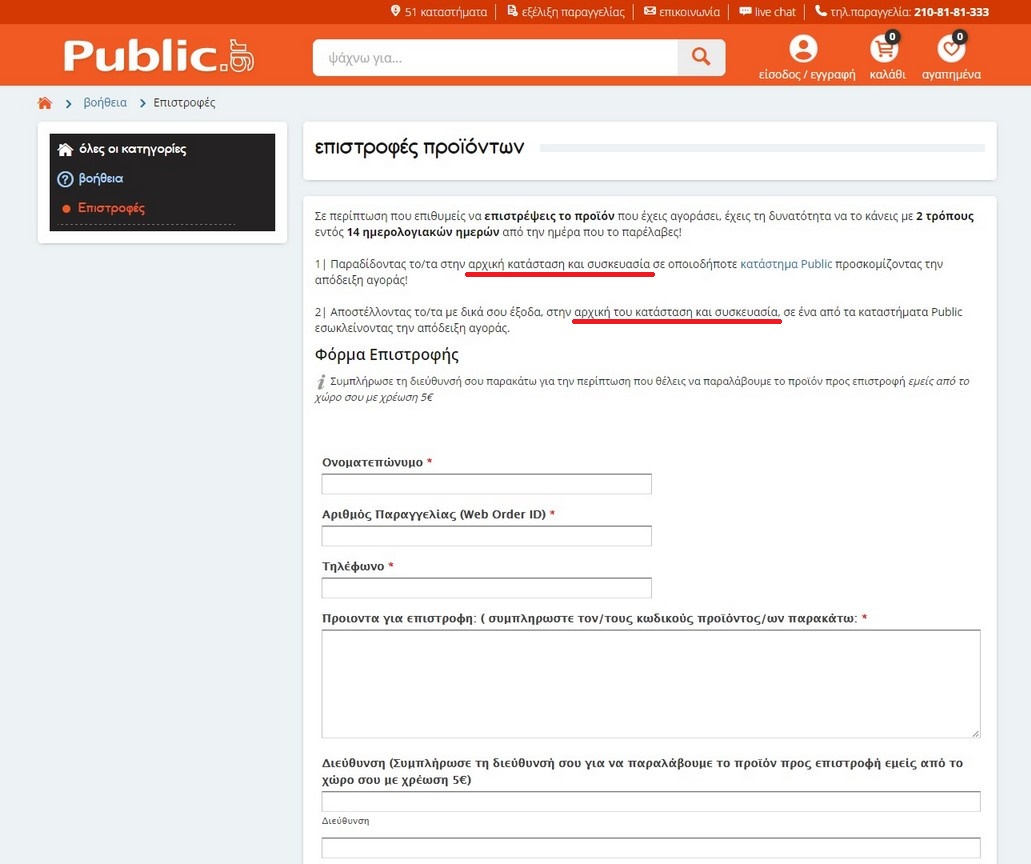Viewport: 1031px width, 864px height.
Task: Focus the Αριθμός Παραγγελίας input field
Action: coord(487,536)
